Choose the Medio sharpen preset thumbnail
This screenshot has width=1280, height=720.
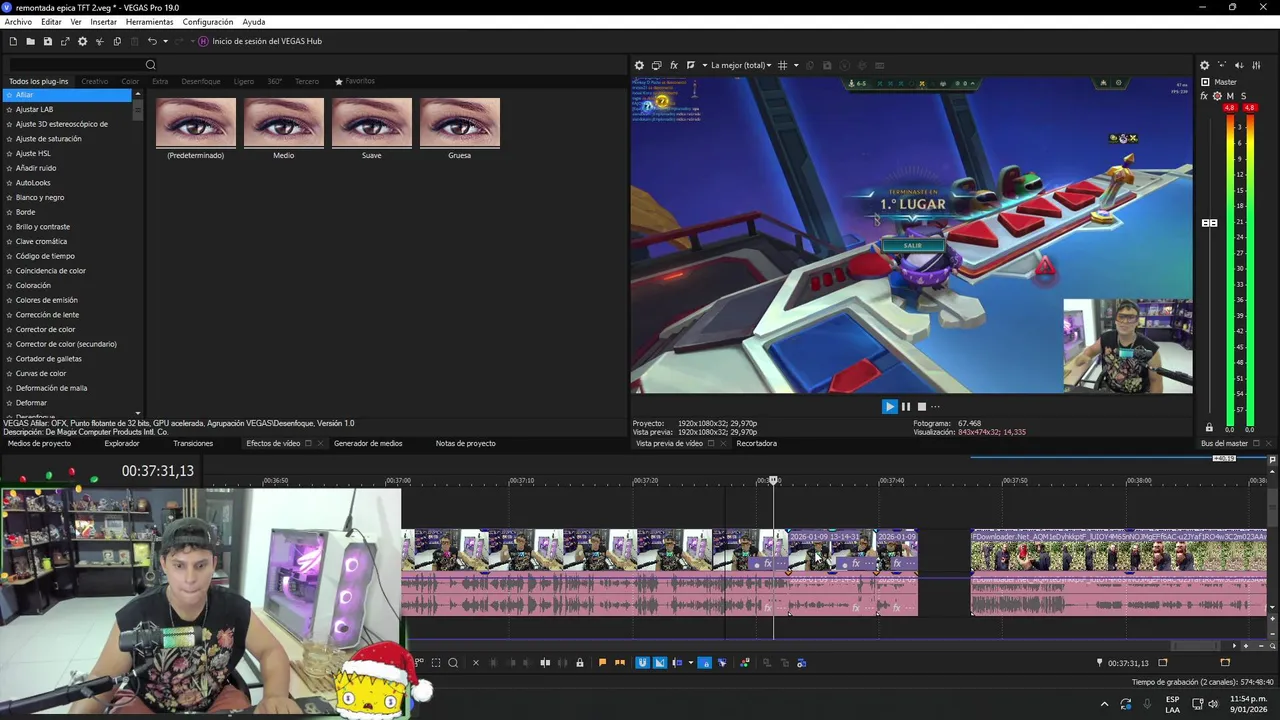(284, 123)
